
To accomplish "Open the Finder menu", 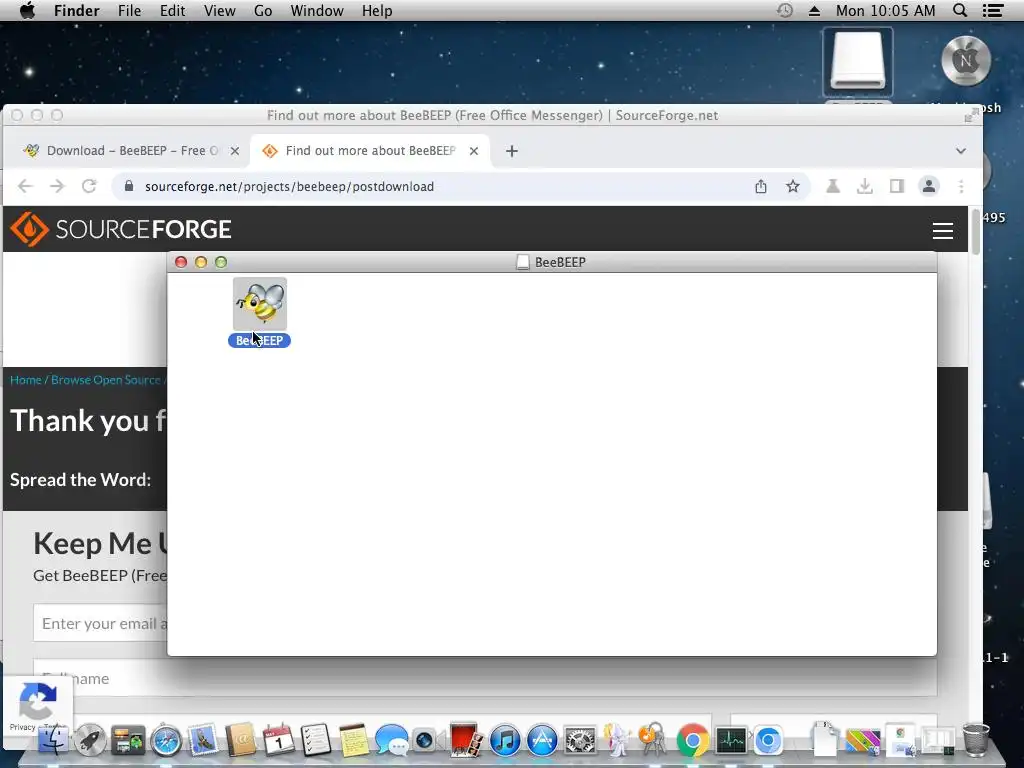I will click(76, 10).
